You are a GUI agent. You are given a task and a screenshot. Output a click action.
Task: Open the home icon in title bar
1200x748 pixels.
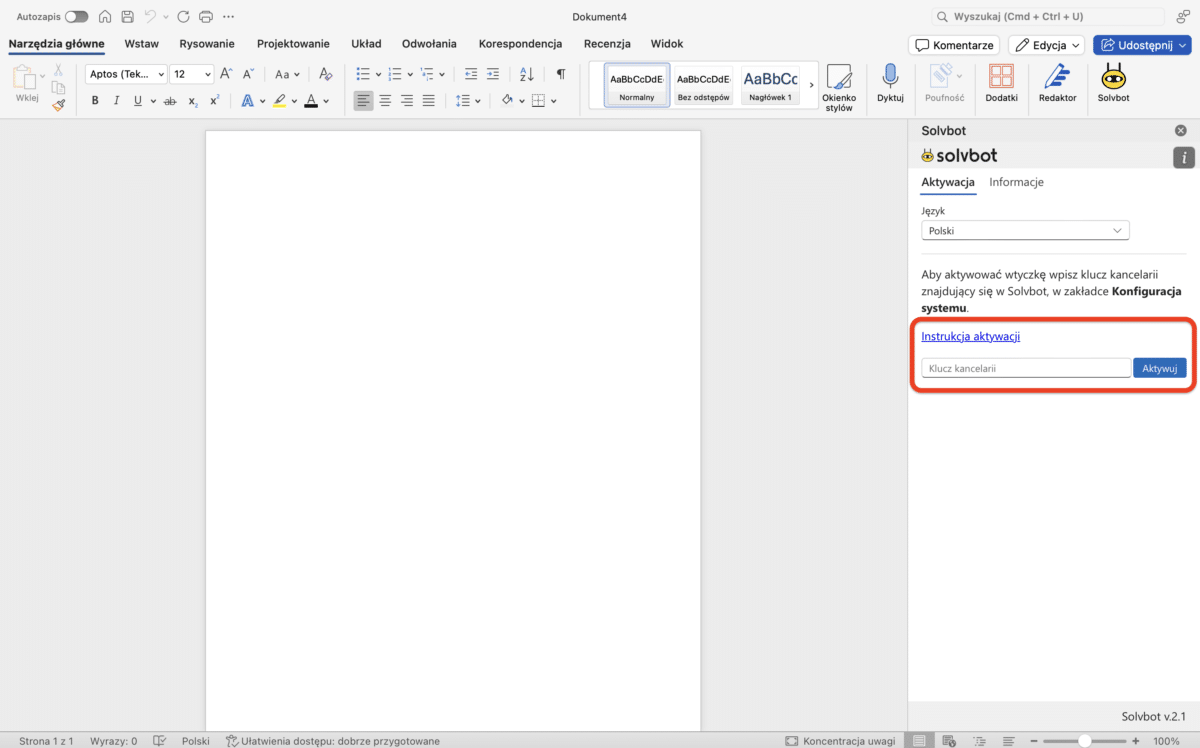coord(105,17)
